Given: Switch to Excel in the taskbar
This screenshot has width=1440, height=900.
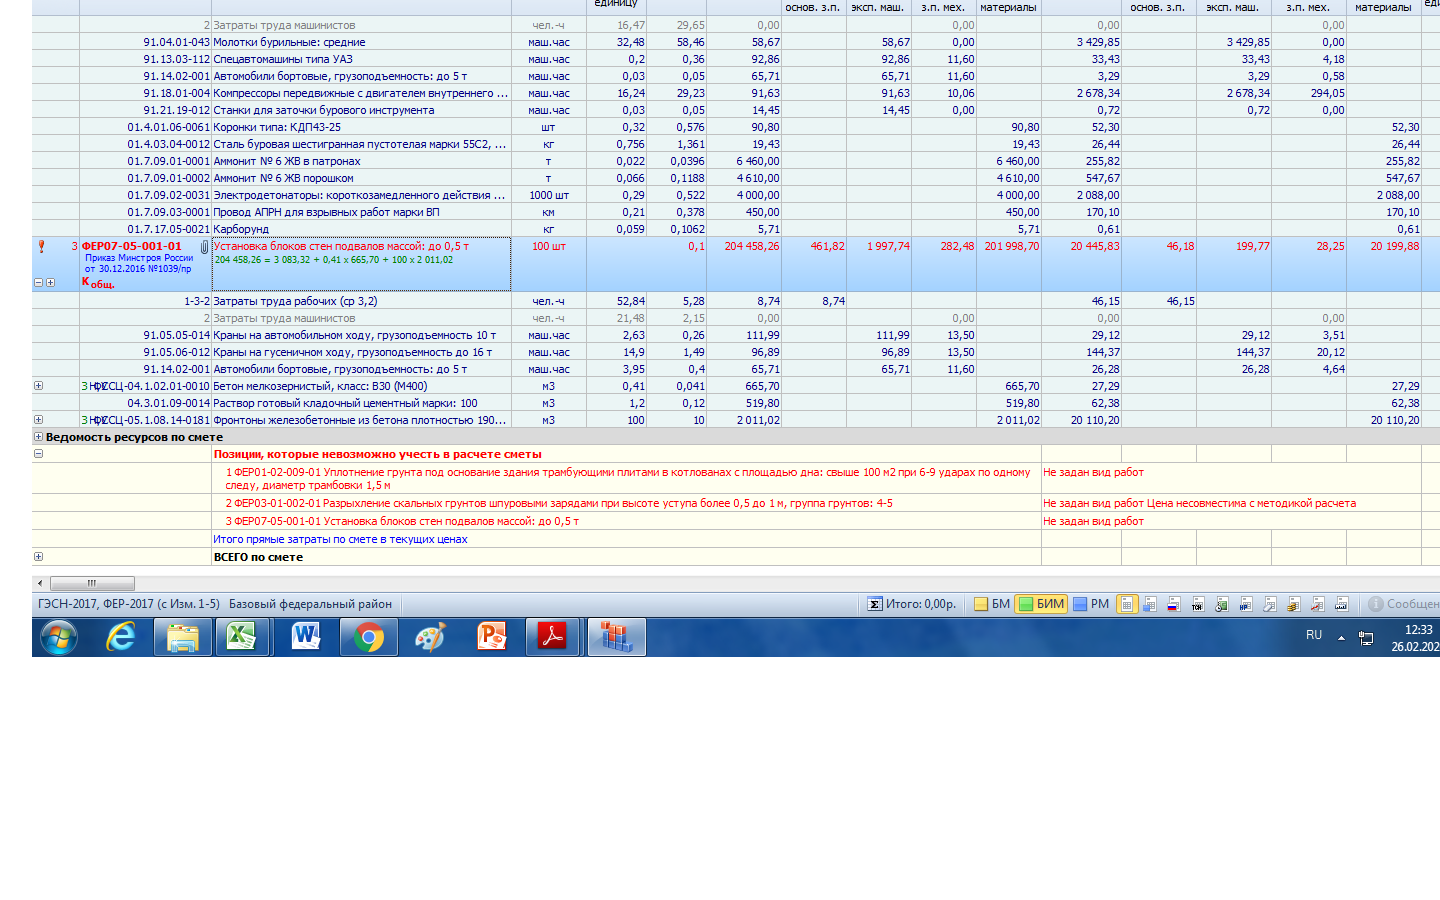Looking at the screenshot, I should click(243, 637).
